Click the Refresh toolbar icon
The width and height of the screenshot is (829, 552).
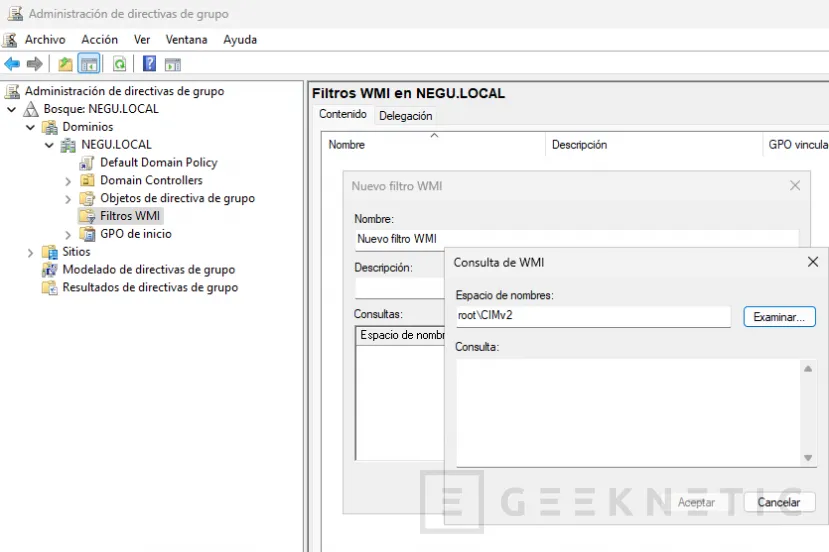point(120,65)
